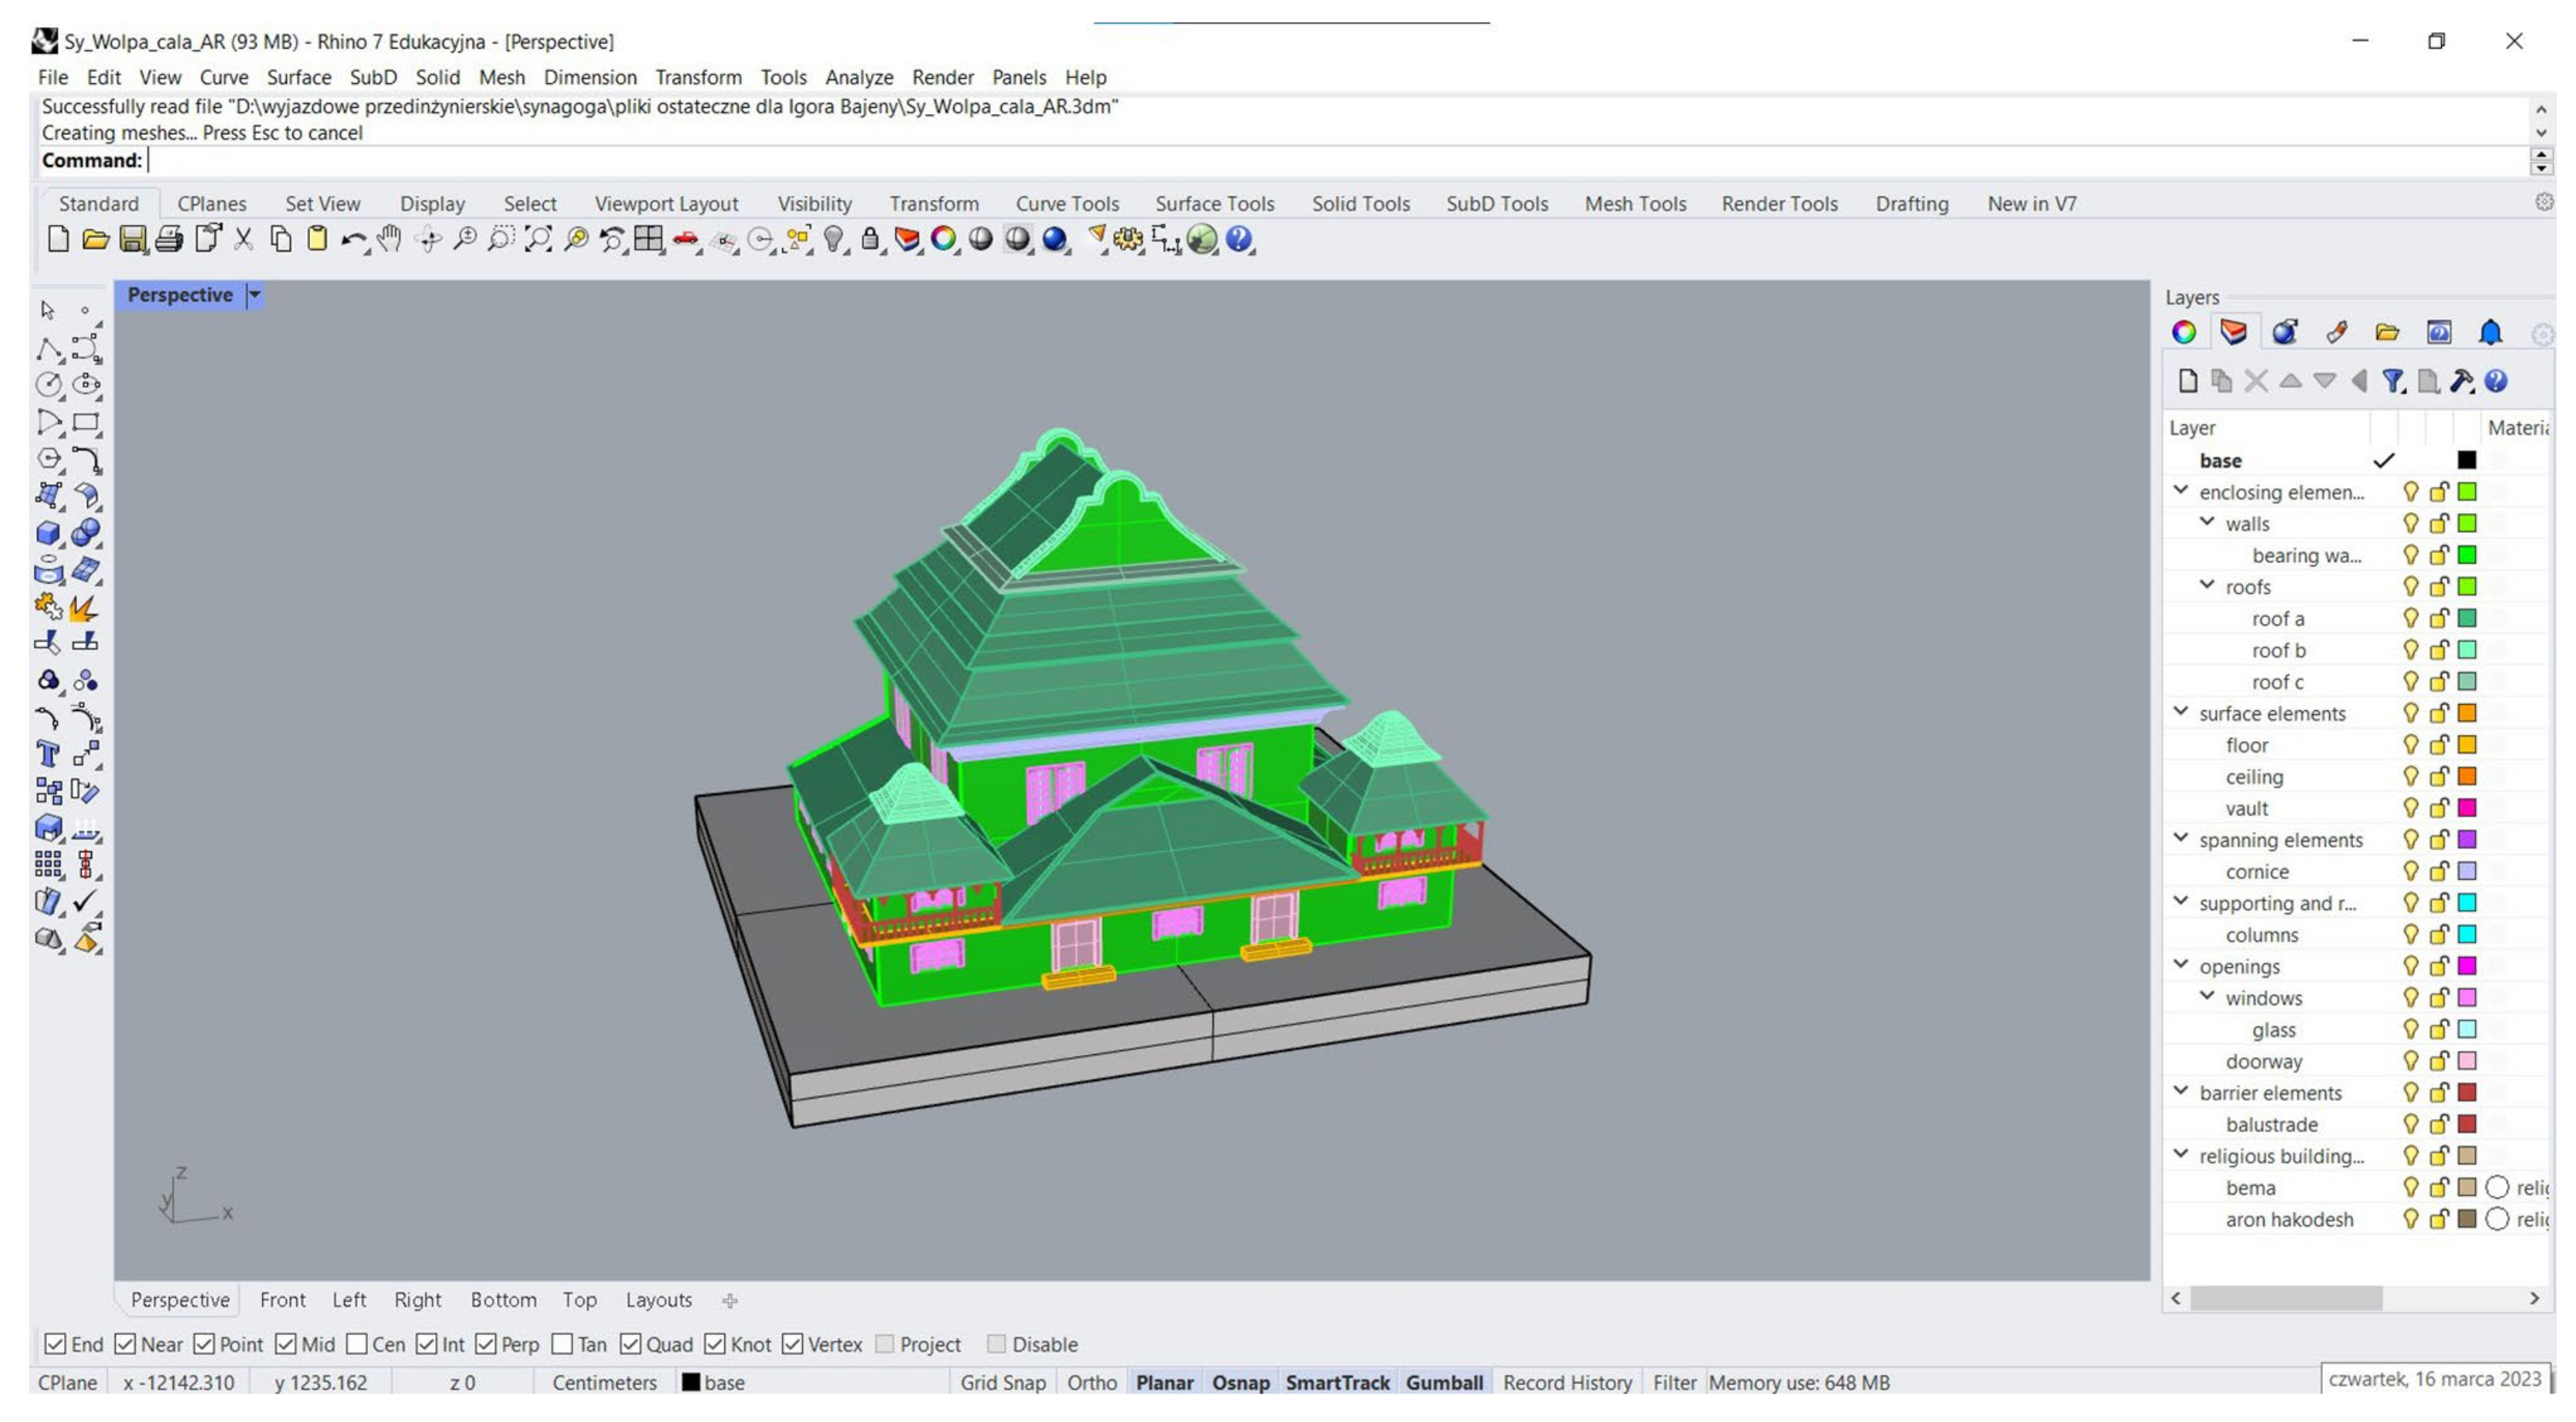This screenshot has height=1422, width=2576.
Task: Uncheck the Quad osnap checkbox
Action: [630, 1344]
